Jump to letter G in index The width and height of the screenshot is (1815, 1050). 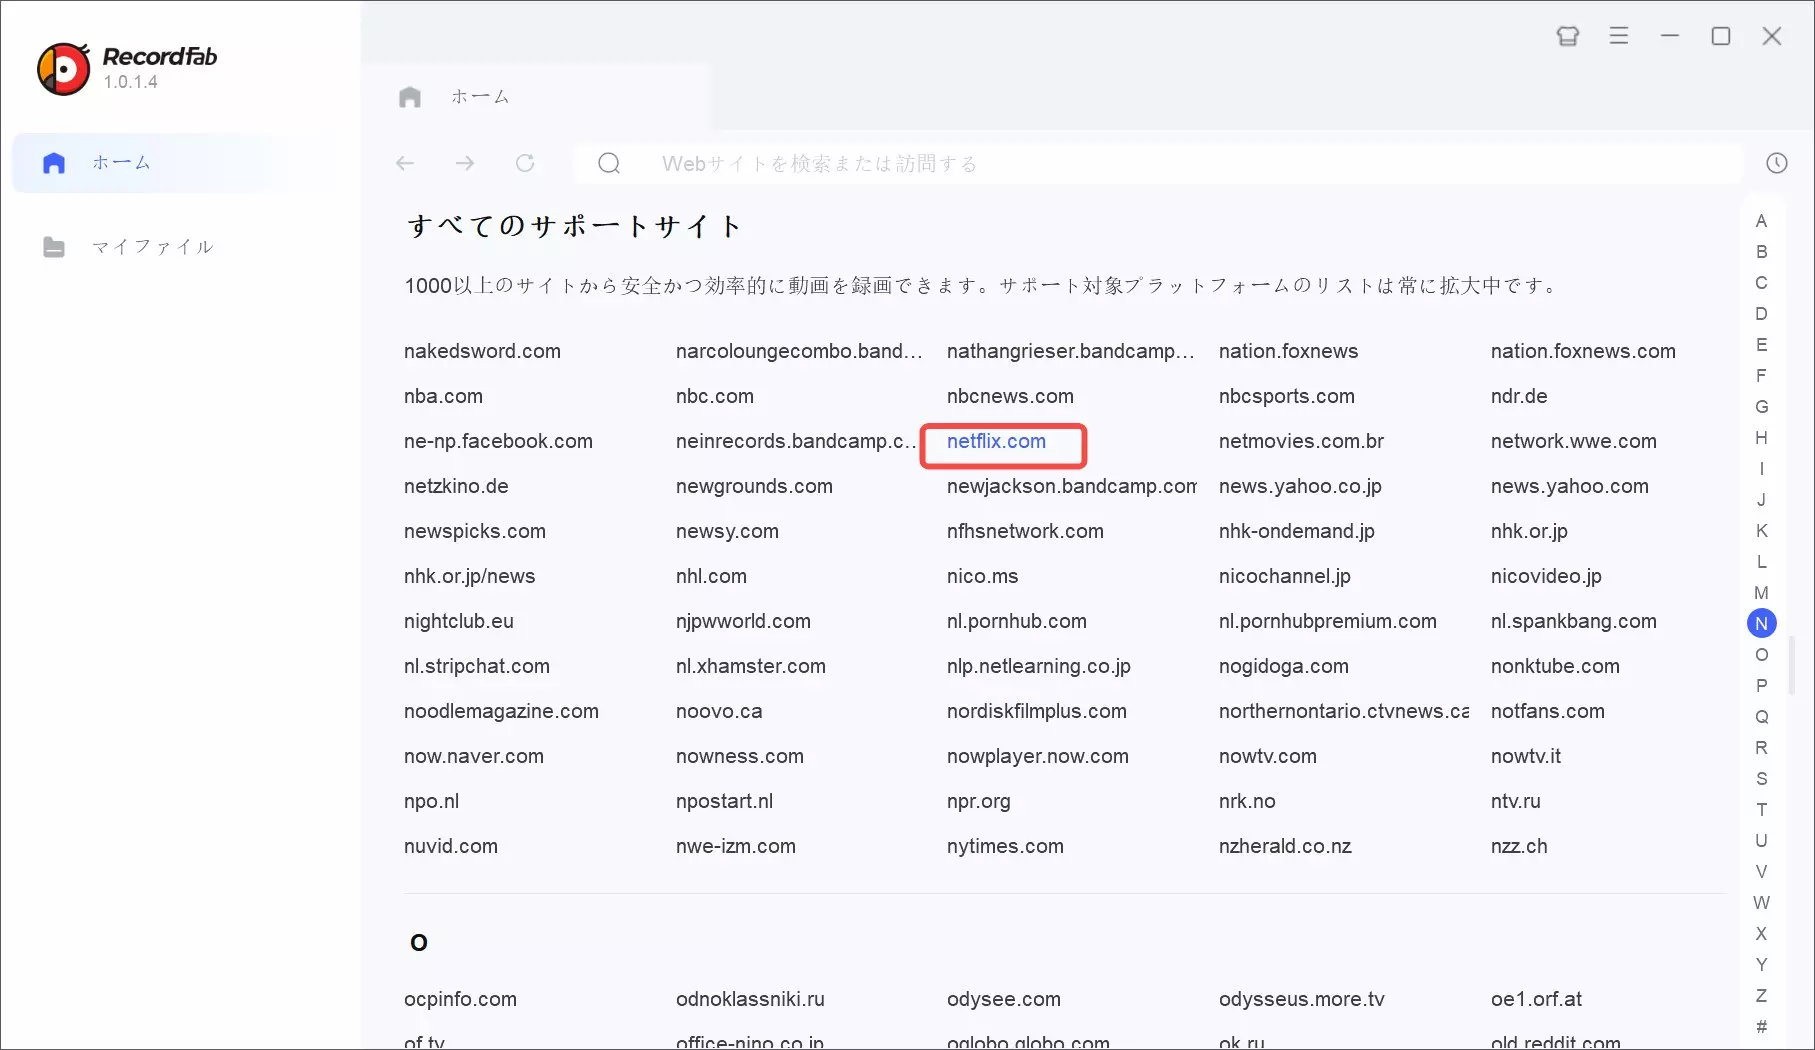pyautogui.click(x=1762, y=407)
